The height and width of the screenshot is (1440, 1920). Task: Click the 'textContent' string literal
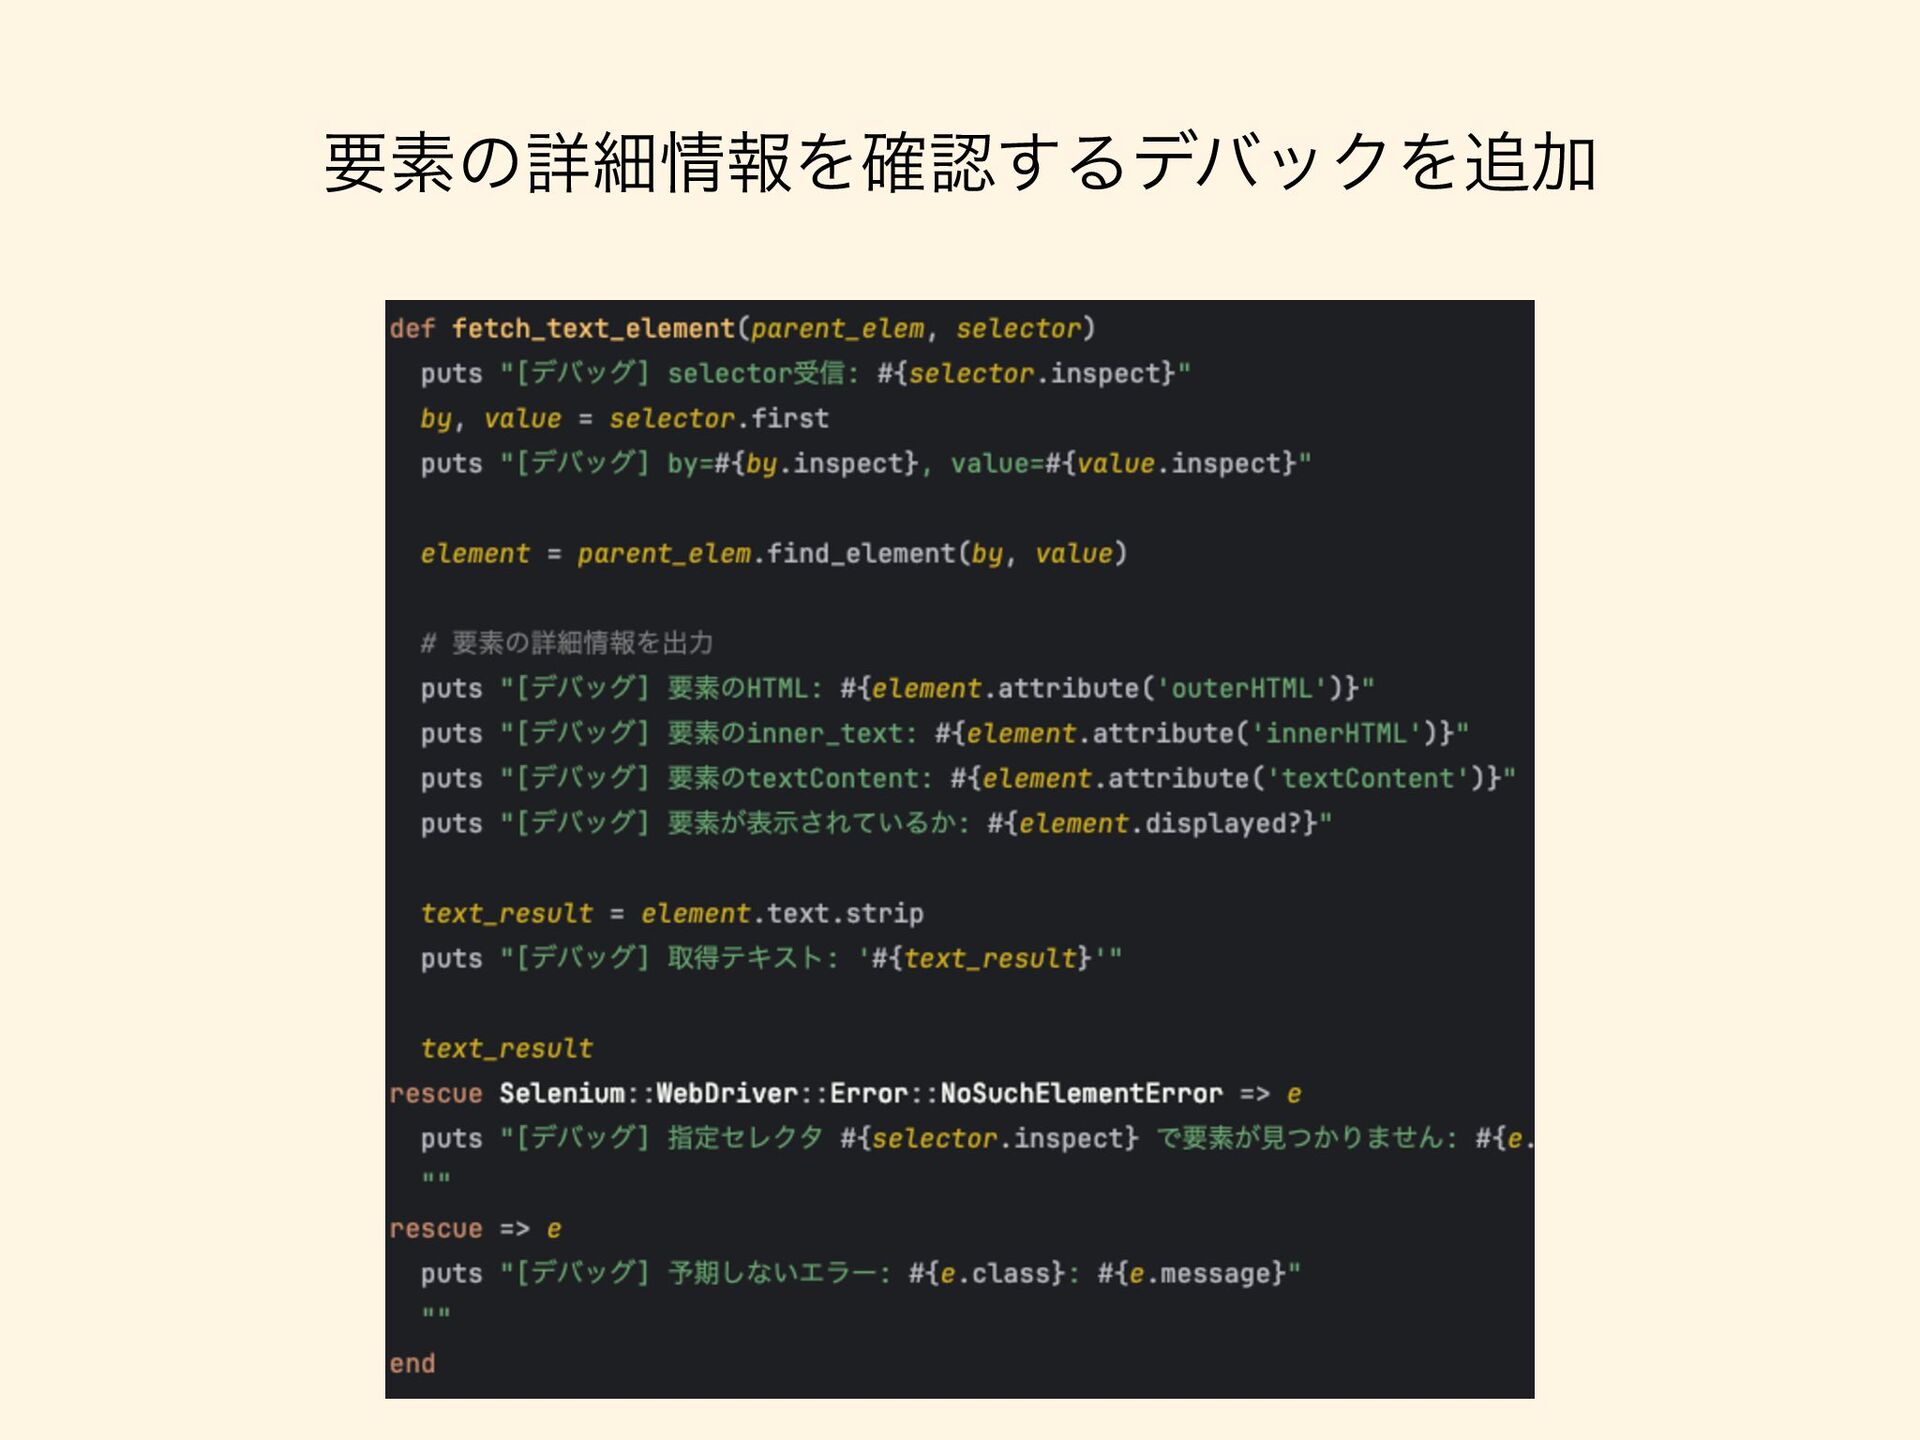click(1367, 779)
